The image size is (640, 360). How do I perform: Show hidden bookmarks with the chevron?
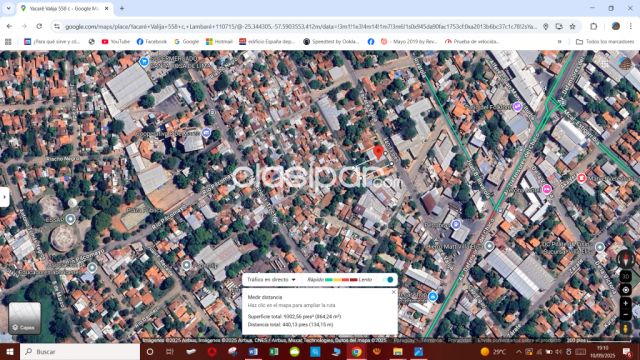coord(559,42)
